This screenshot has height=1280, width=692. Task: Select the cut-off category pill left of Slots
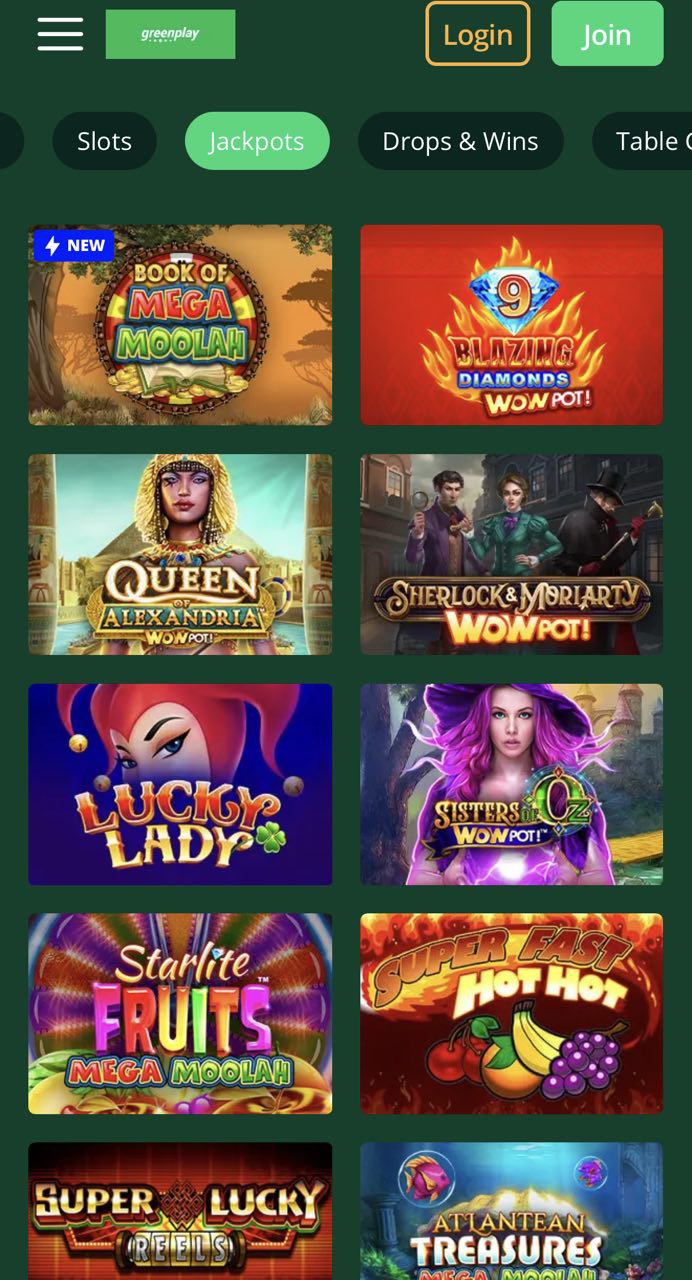coord(11,141)
